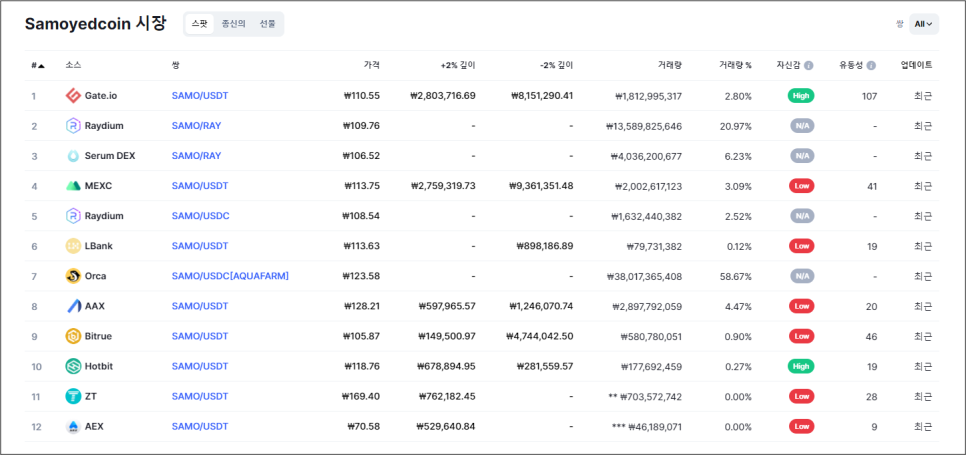Click the 58.67% volume share value
The height and width of the screenshot is (455, 966).
pyautogui.click(x=736, y=276)
